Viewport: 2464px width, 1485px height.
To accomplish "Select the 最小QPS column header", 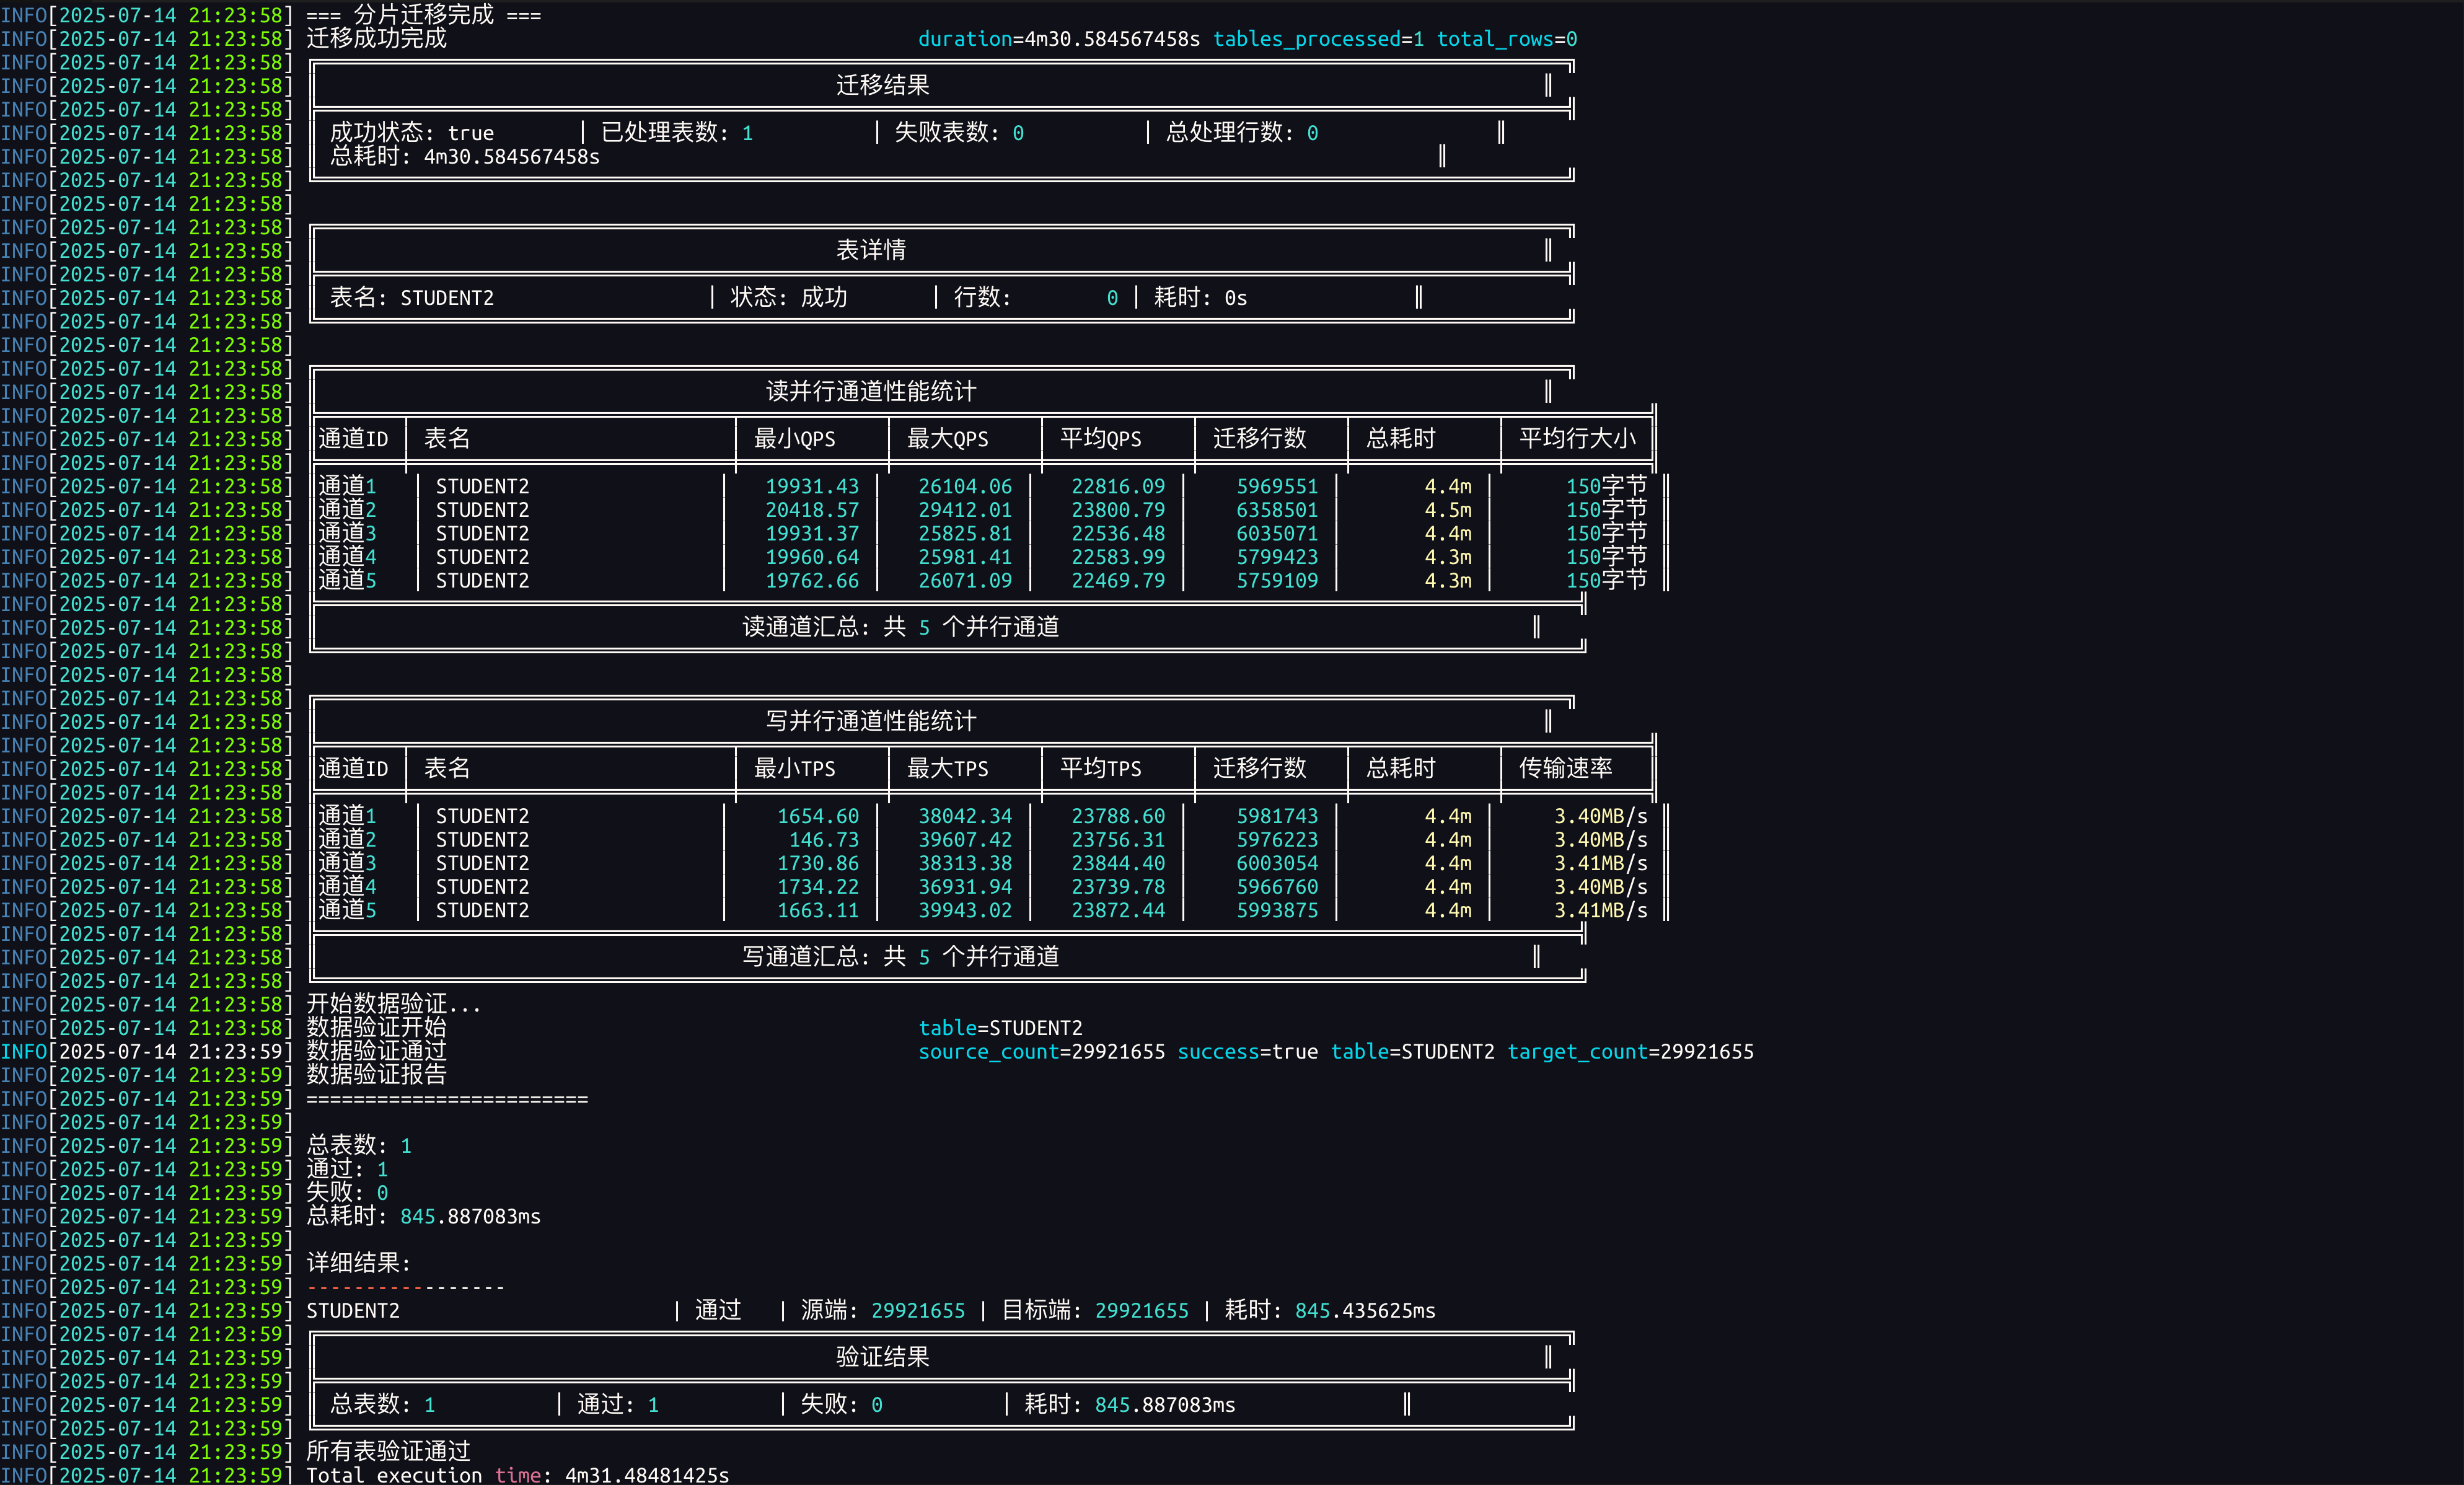I will [x=794, y=439].
